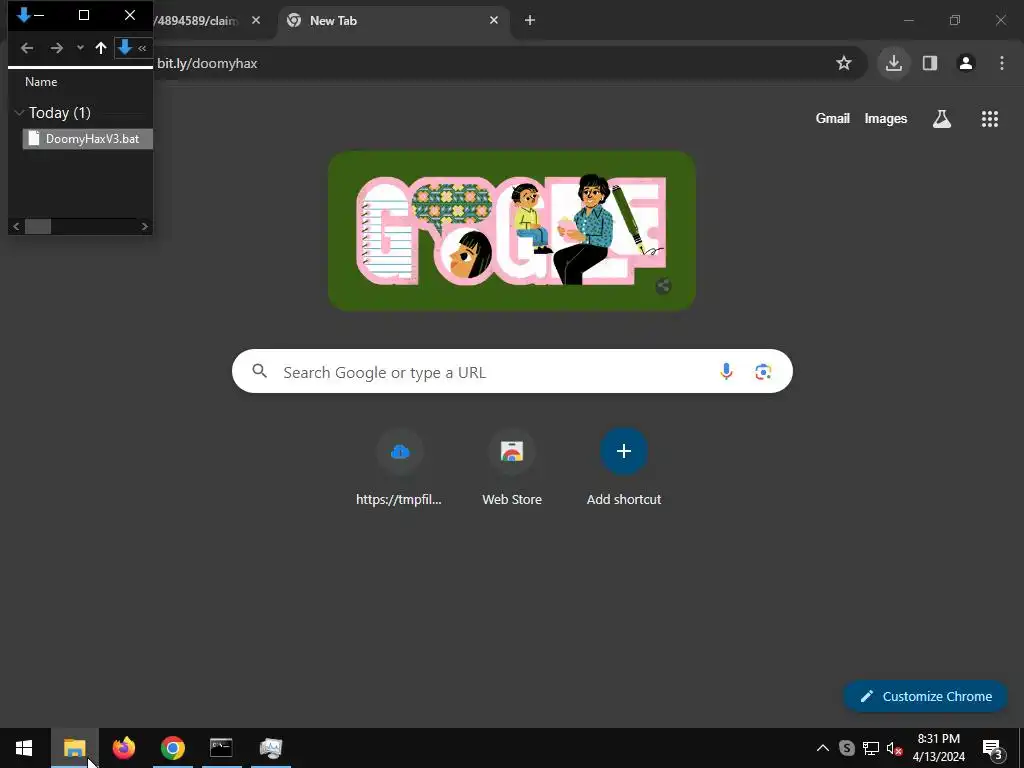
Task: Go up one folder in Explorer
Action: (x=101, y=48)
